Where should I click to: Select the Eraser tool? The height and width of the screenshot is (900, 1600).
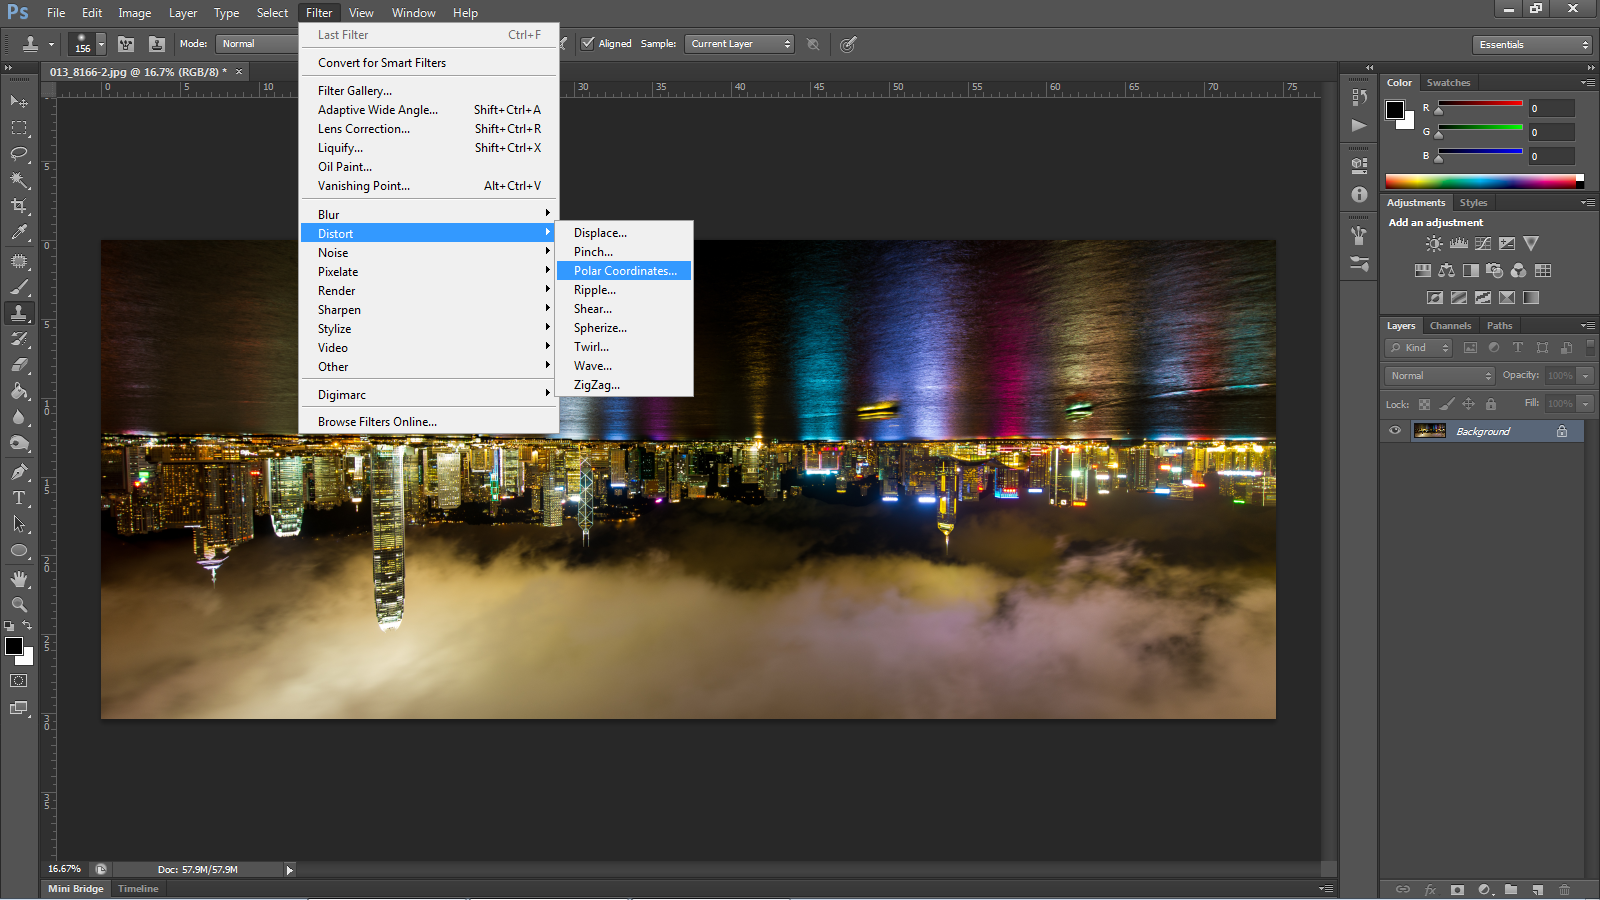[x=19, y=365]
